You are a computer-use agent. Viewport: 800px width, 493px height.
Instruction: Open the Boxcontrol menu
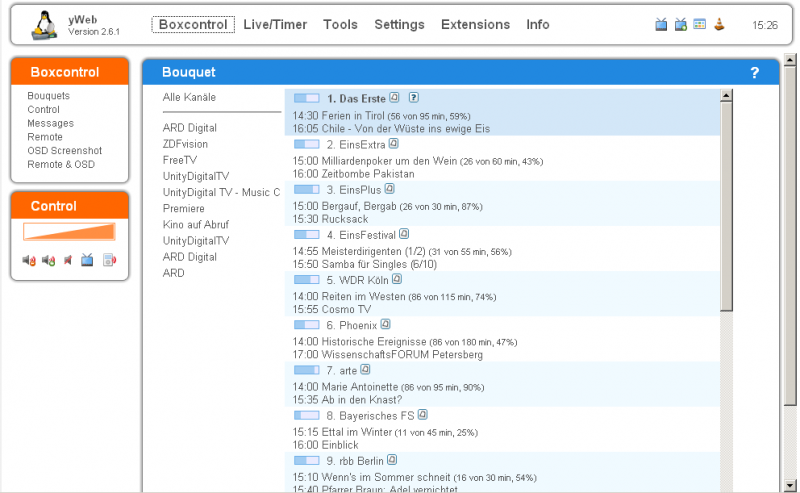193,24
